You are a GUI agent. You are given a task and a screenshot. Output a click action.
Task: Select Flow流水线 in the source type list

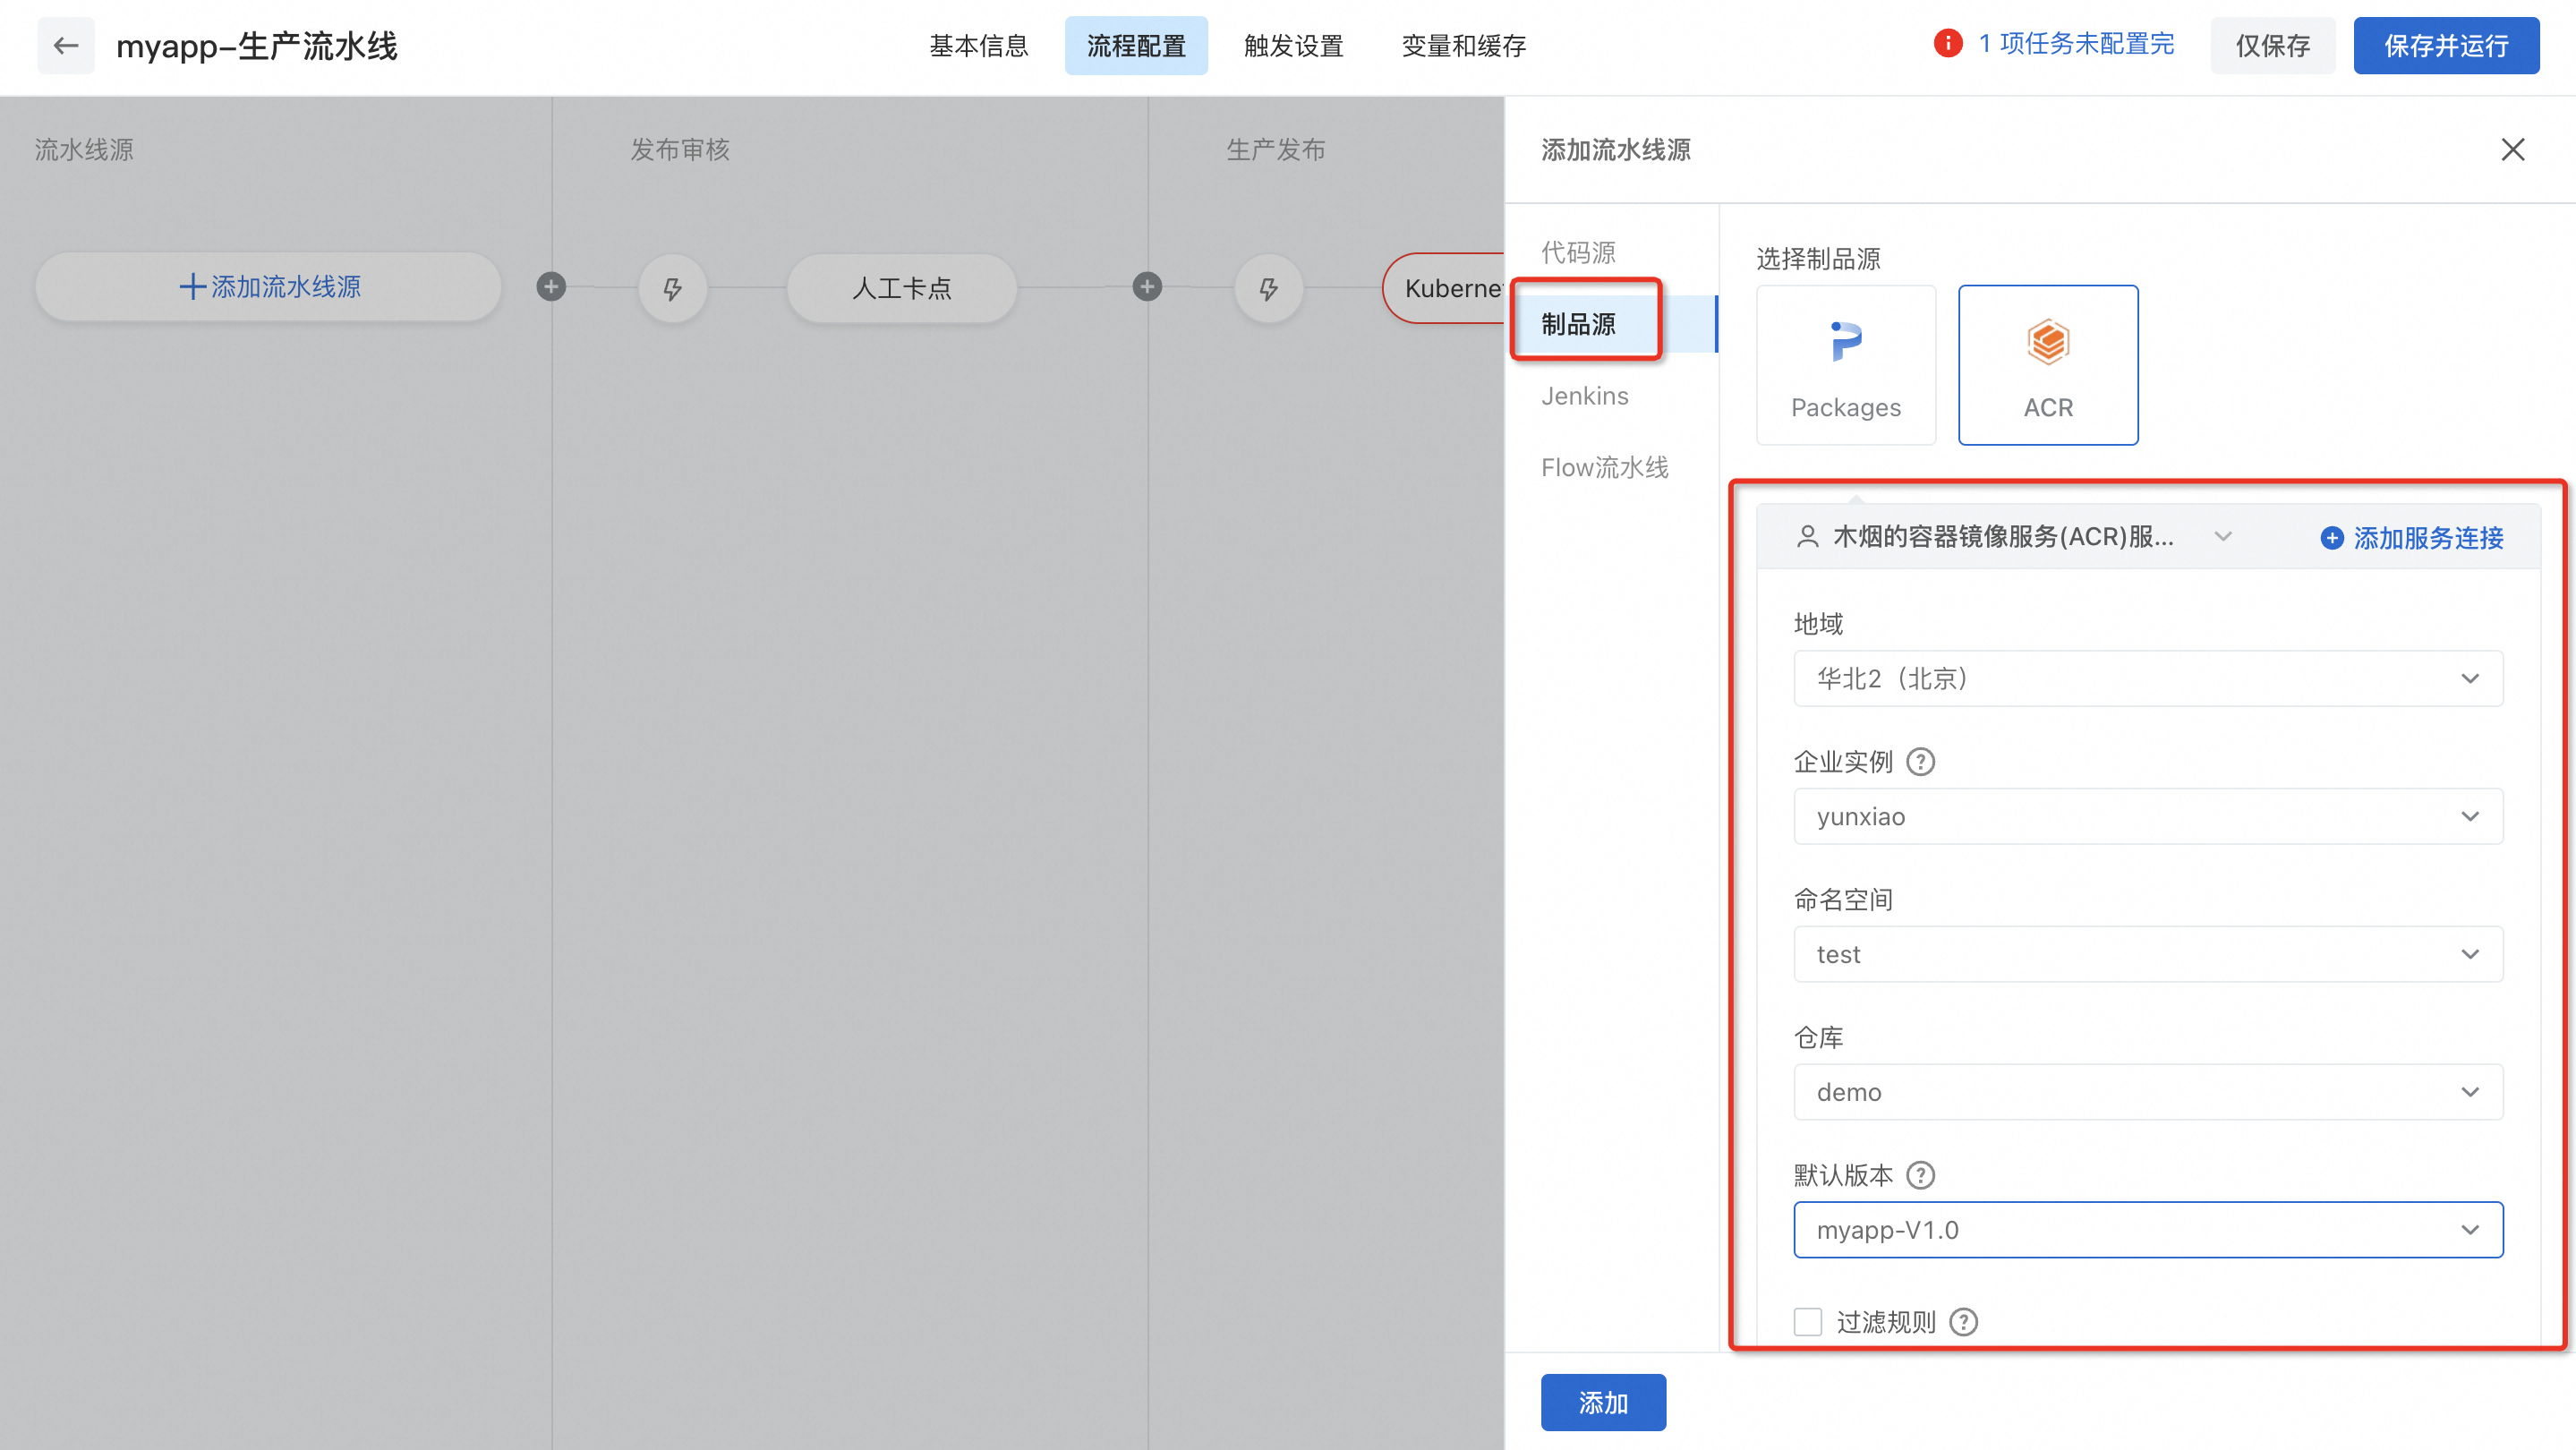(1604, 467)
